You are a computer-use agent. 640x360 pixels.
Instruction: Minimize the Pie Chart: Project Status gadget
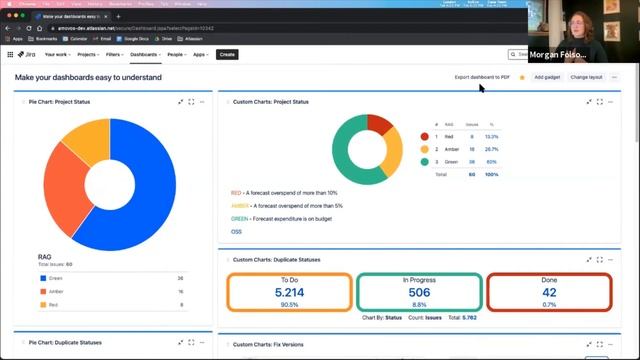(180, 102)
